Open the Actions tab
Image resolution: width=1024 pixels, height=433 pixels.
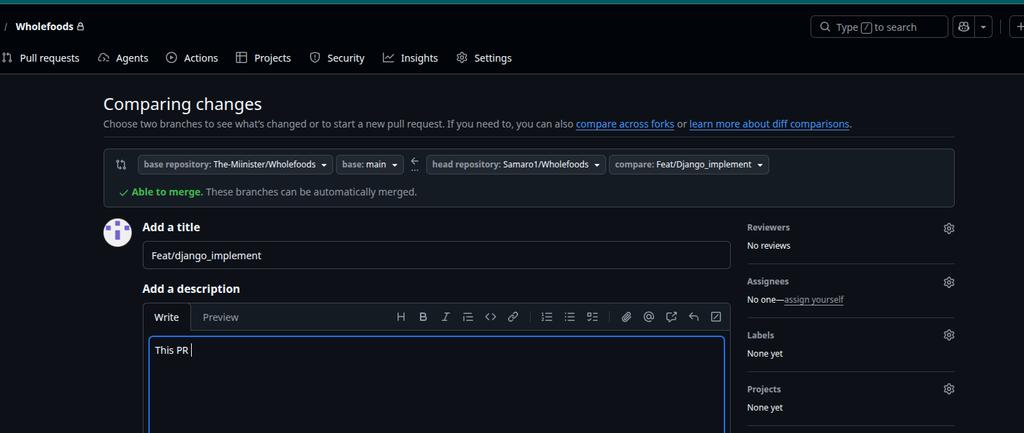coord(192,58)
